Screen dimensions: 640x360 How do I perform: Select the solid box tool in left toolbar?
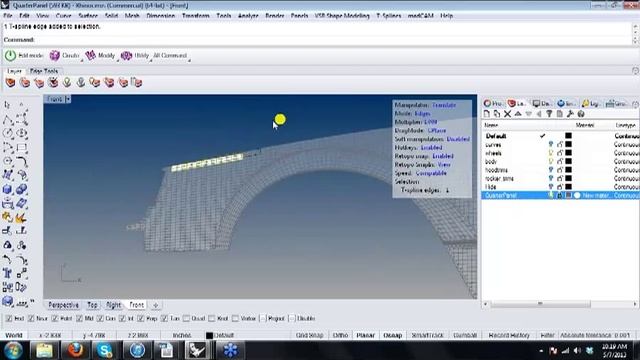click(x=8, y=189)
